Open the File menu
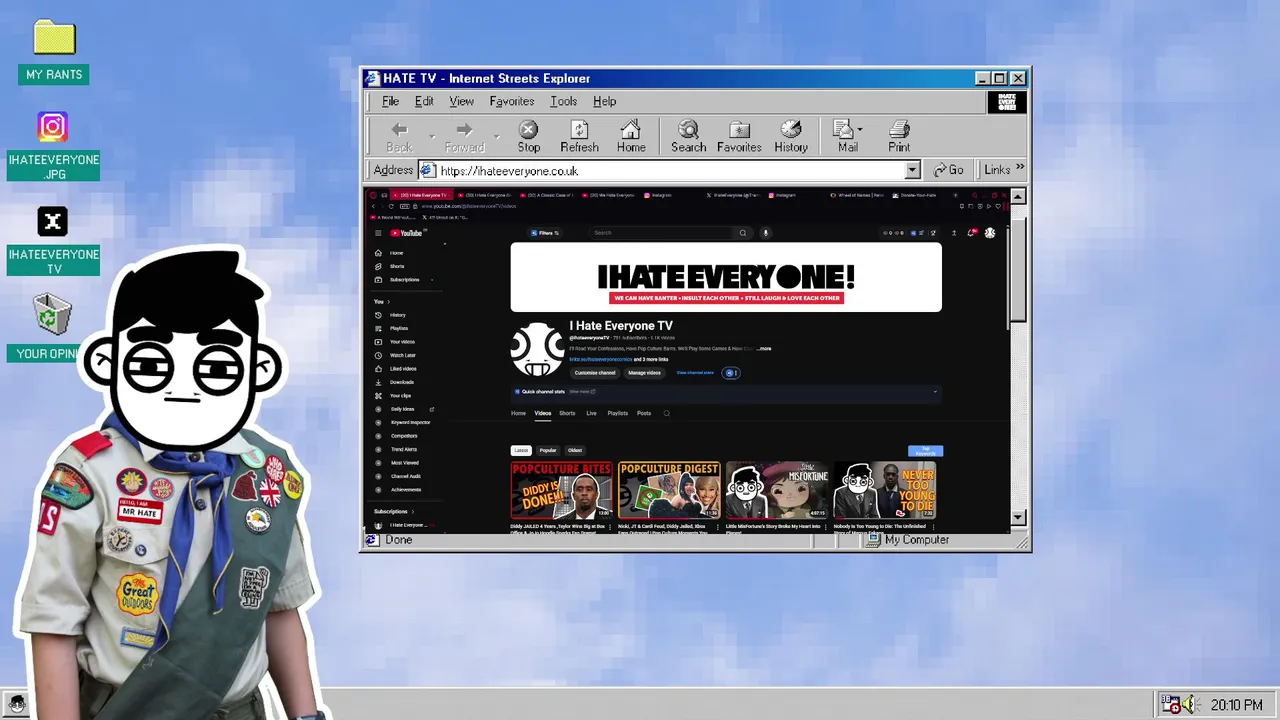Image resolution: width=1280 pixels, height=720 pixels. pyautogui.click(x=390, y=101)
